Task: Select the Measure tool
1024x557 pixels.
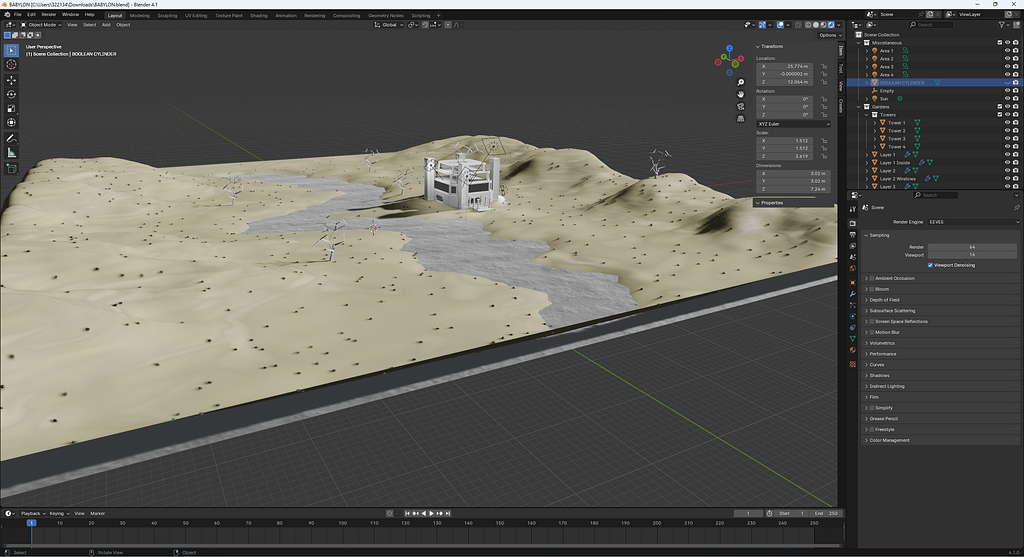Action: click(11, 152)
